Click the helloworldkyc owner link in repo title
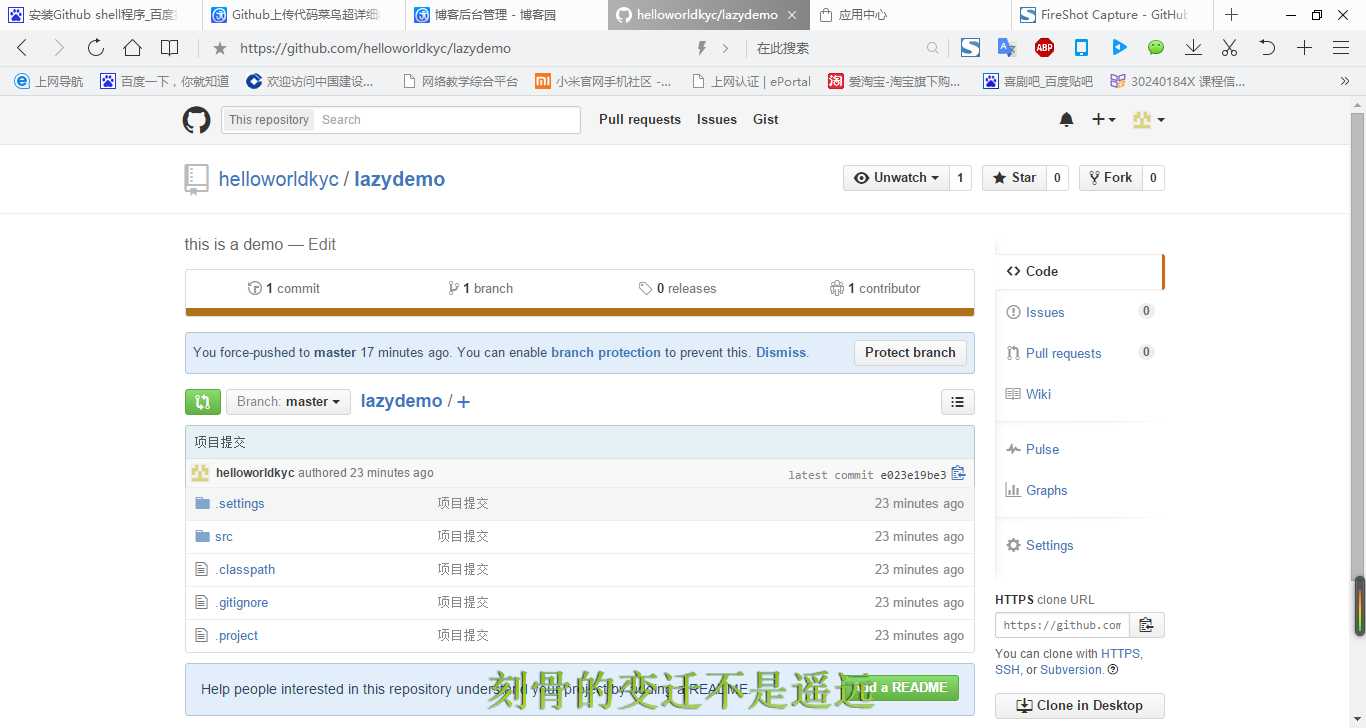 point(279,180)
